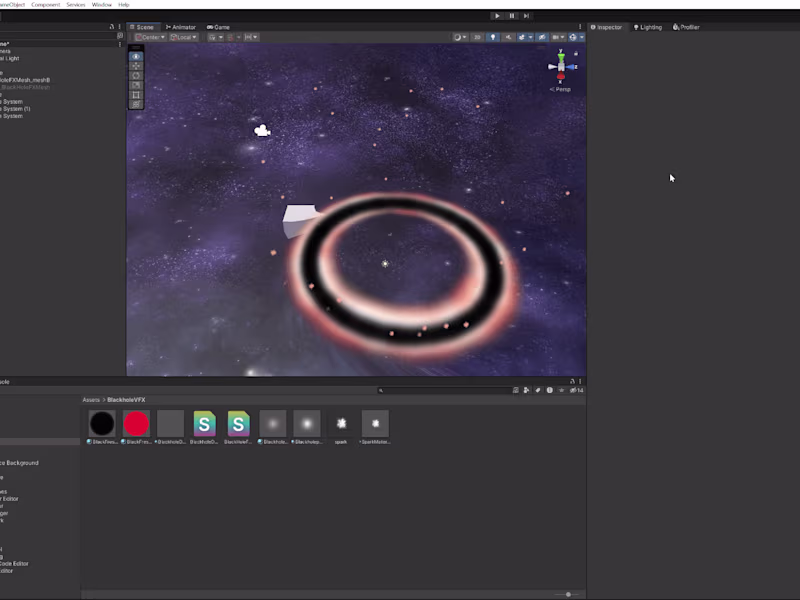Viewport: 800px width, 600px height.
Task: Click the scene orientation gizmo
Action: (x=560, y=68)
